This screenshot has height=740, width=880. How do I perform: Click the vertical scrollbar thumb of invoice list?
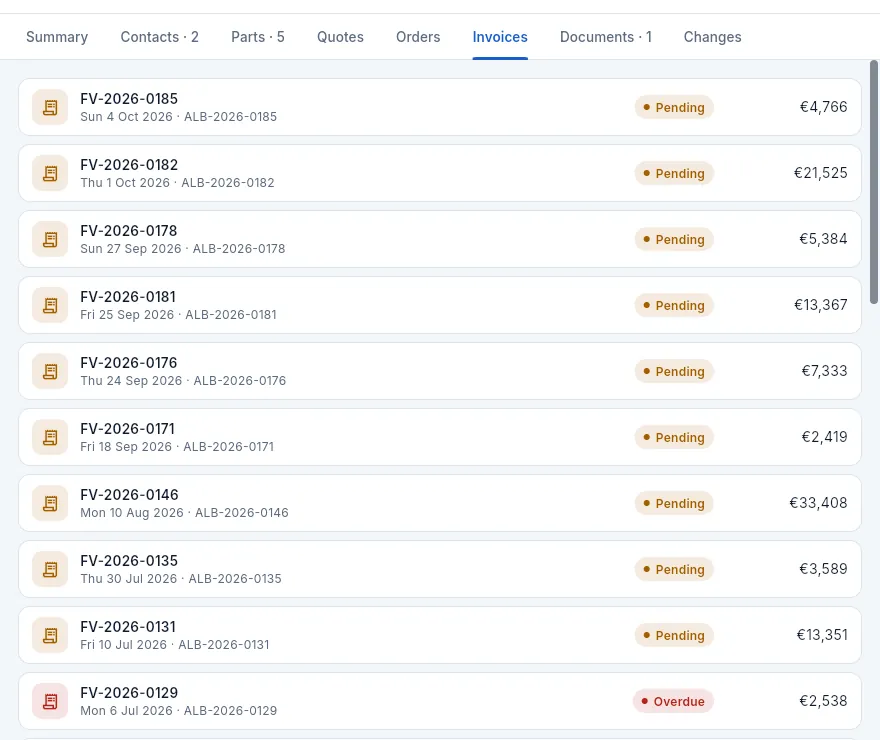(874, 182)
